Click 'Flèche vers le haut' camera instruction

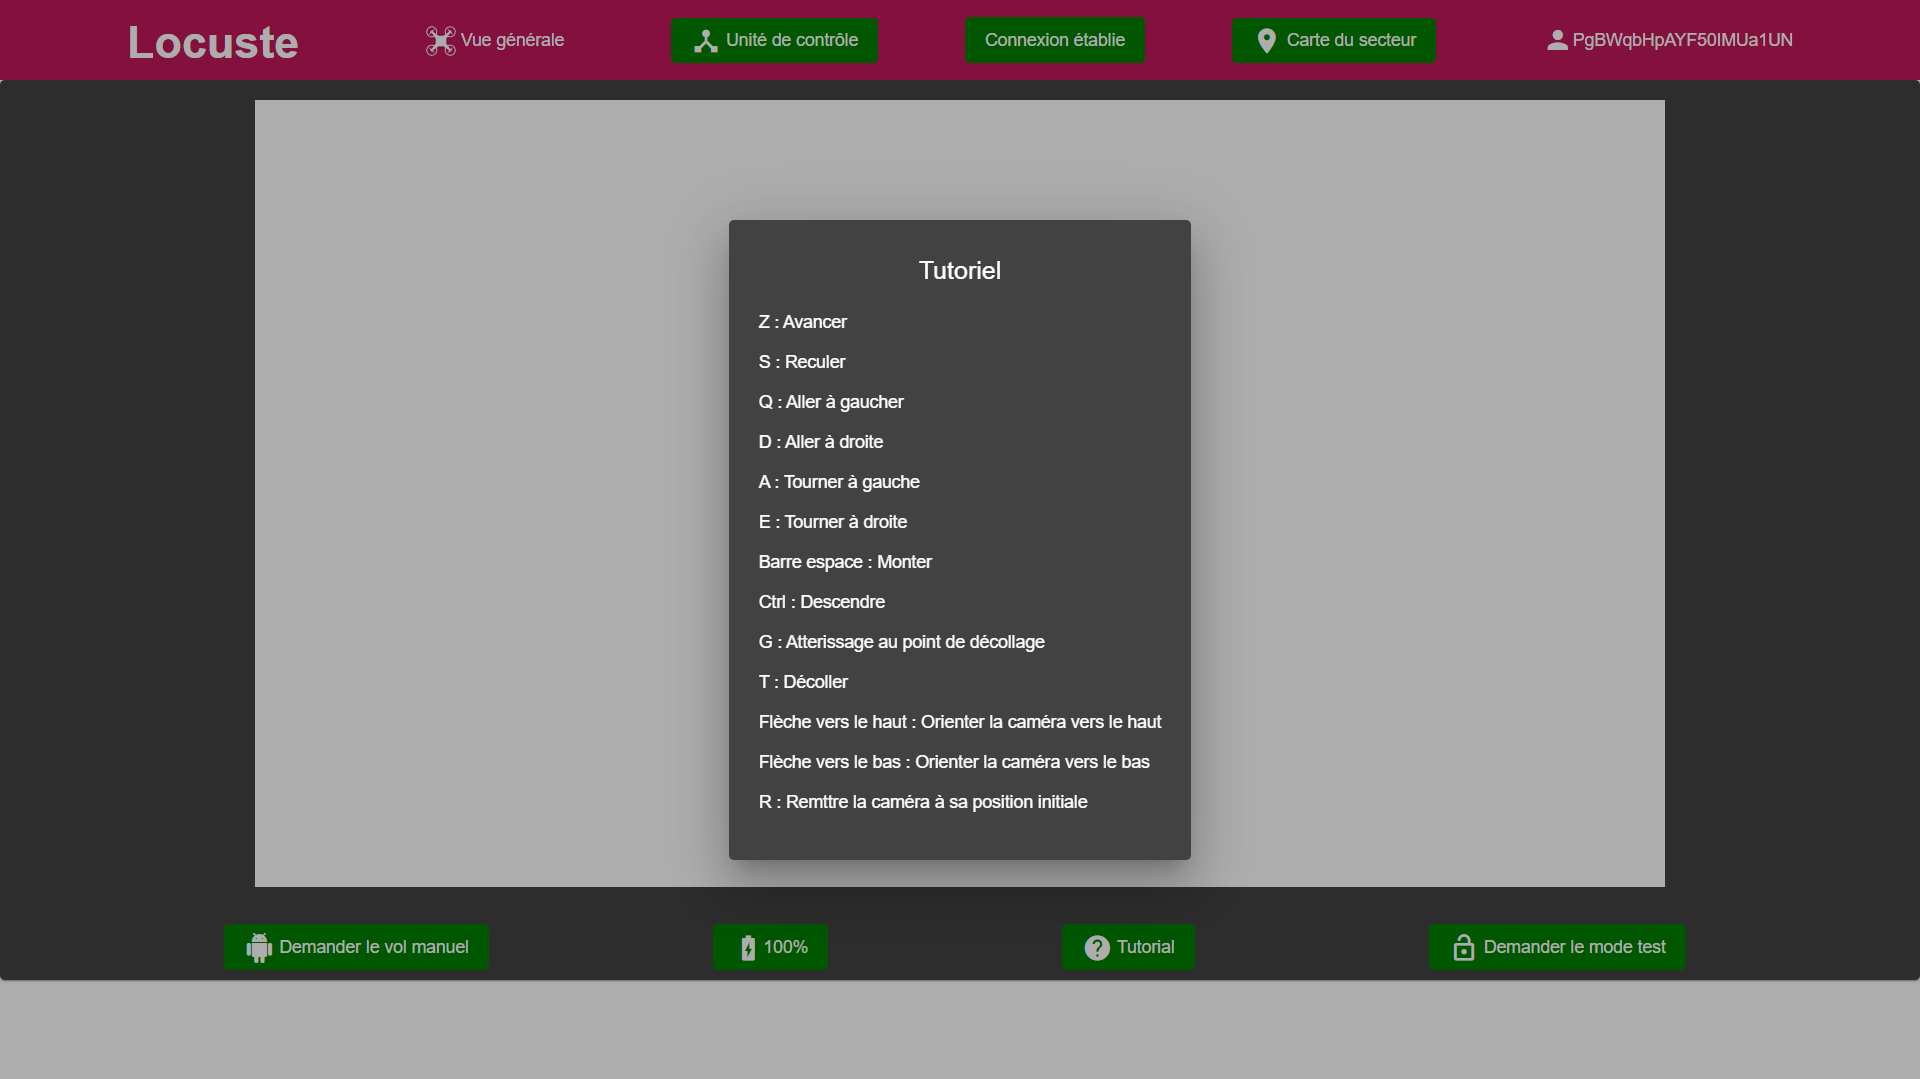pos(960,722)
